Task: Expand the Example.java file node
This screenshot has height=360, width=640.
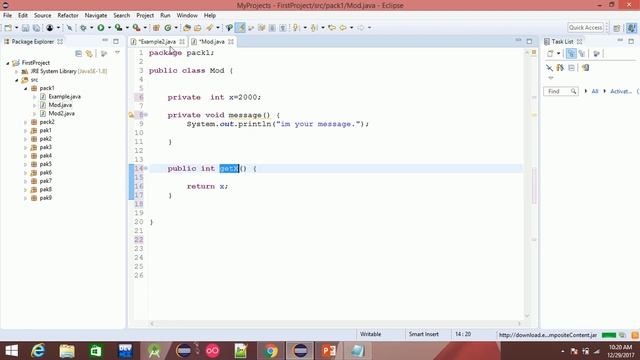Action: tap(34, 97)
